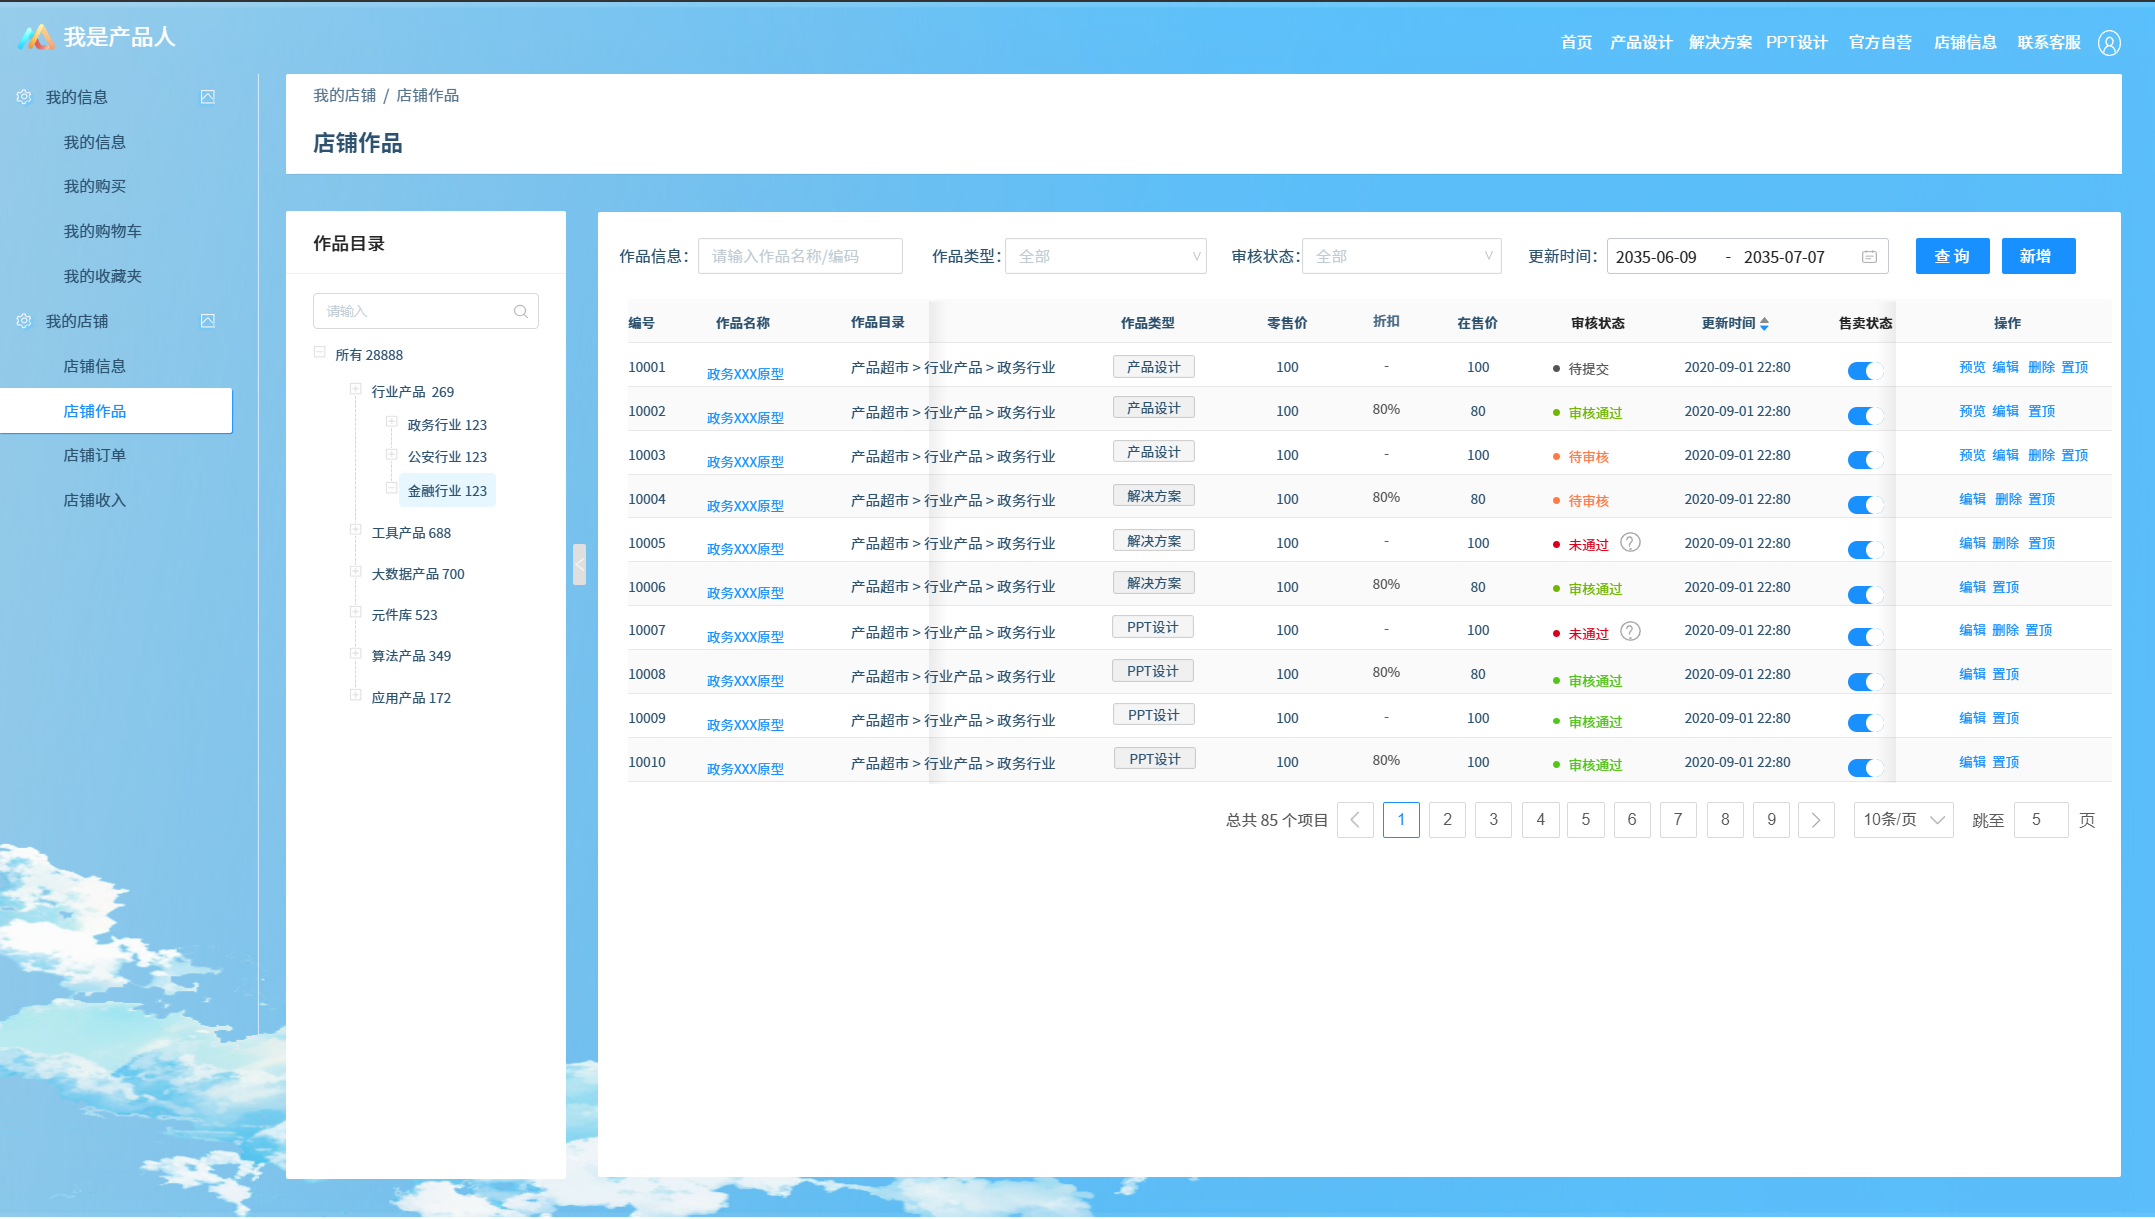
Task: Disable sale status switch for row 10010
Action: pos(1865,767)
